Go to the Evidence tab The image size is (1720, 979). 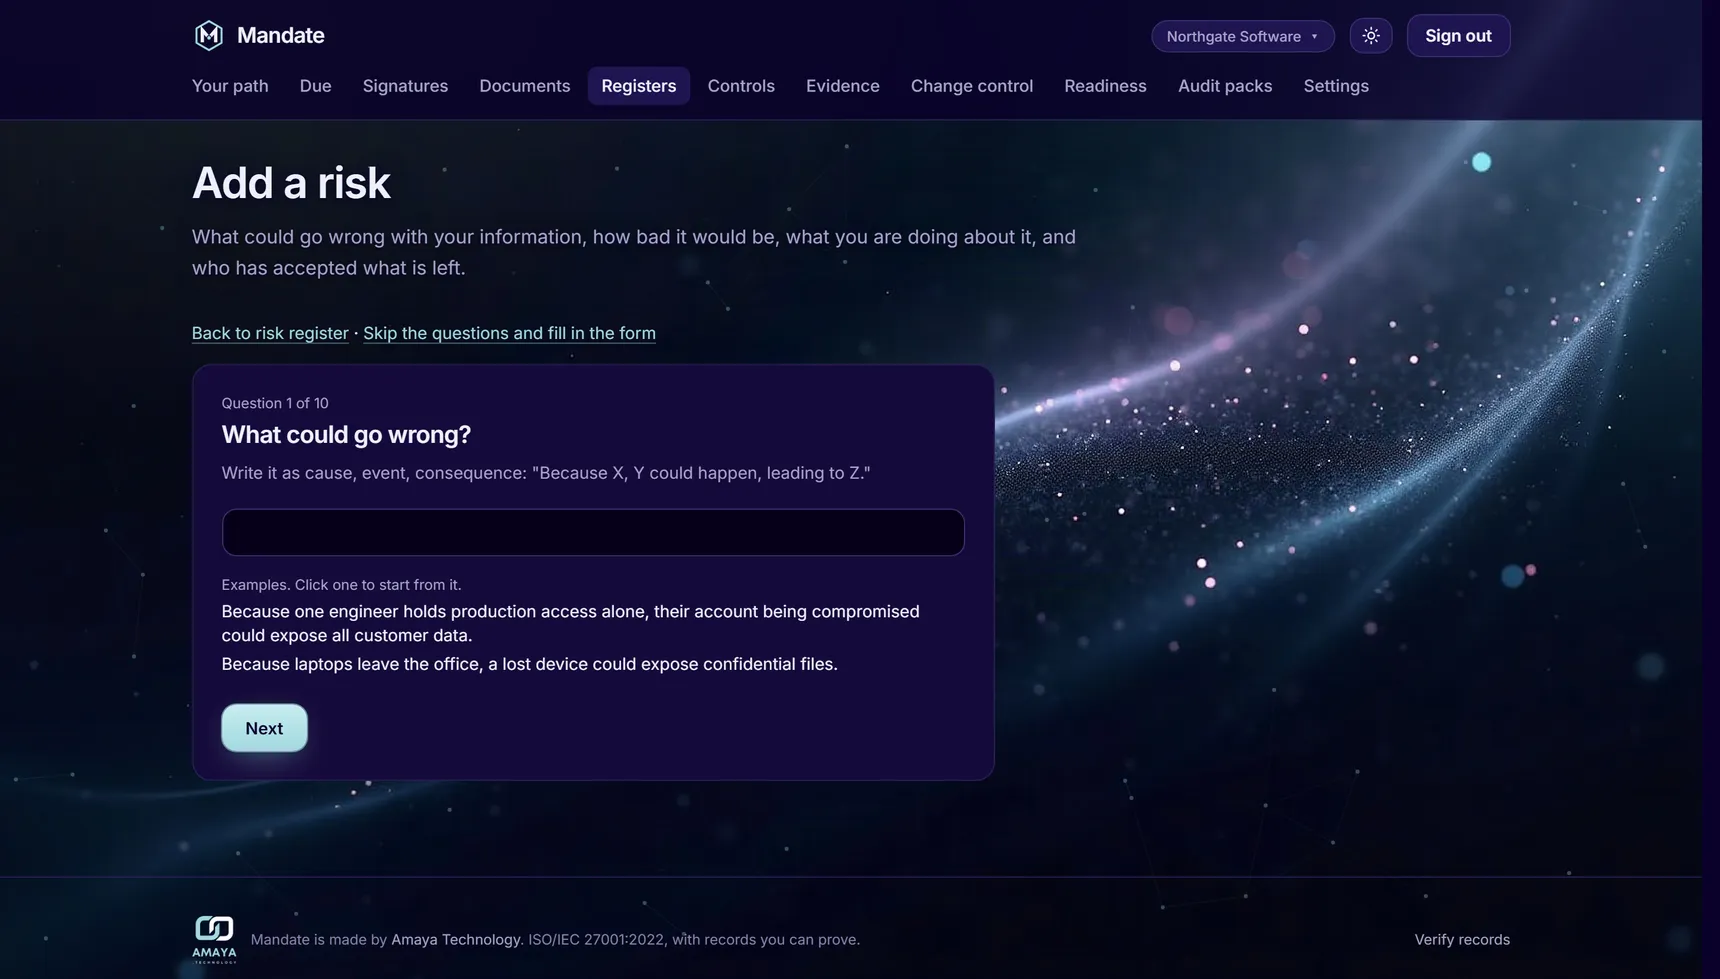click(842, 86)
